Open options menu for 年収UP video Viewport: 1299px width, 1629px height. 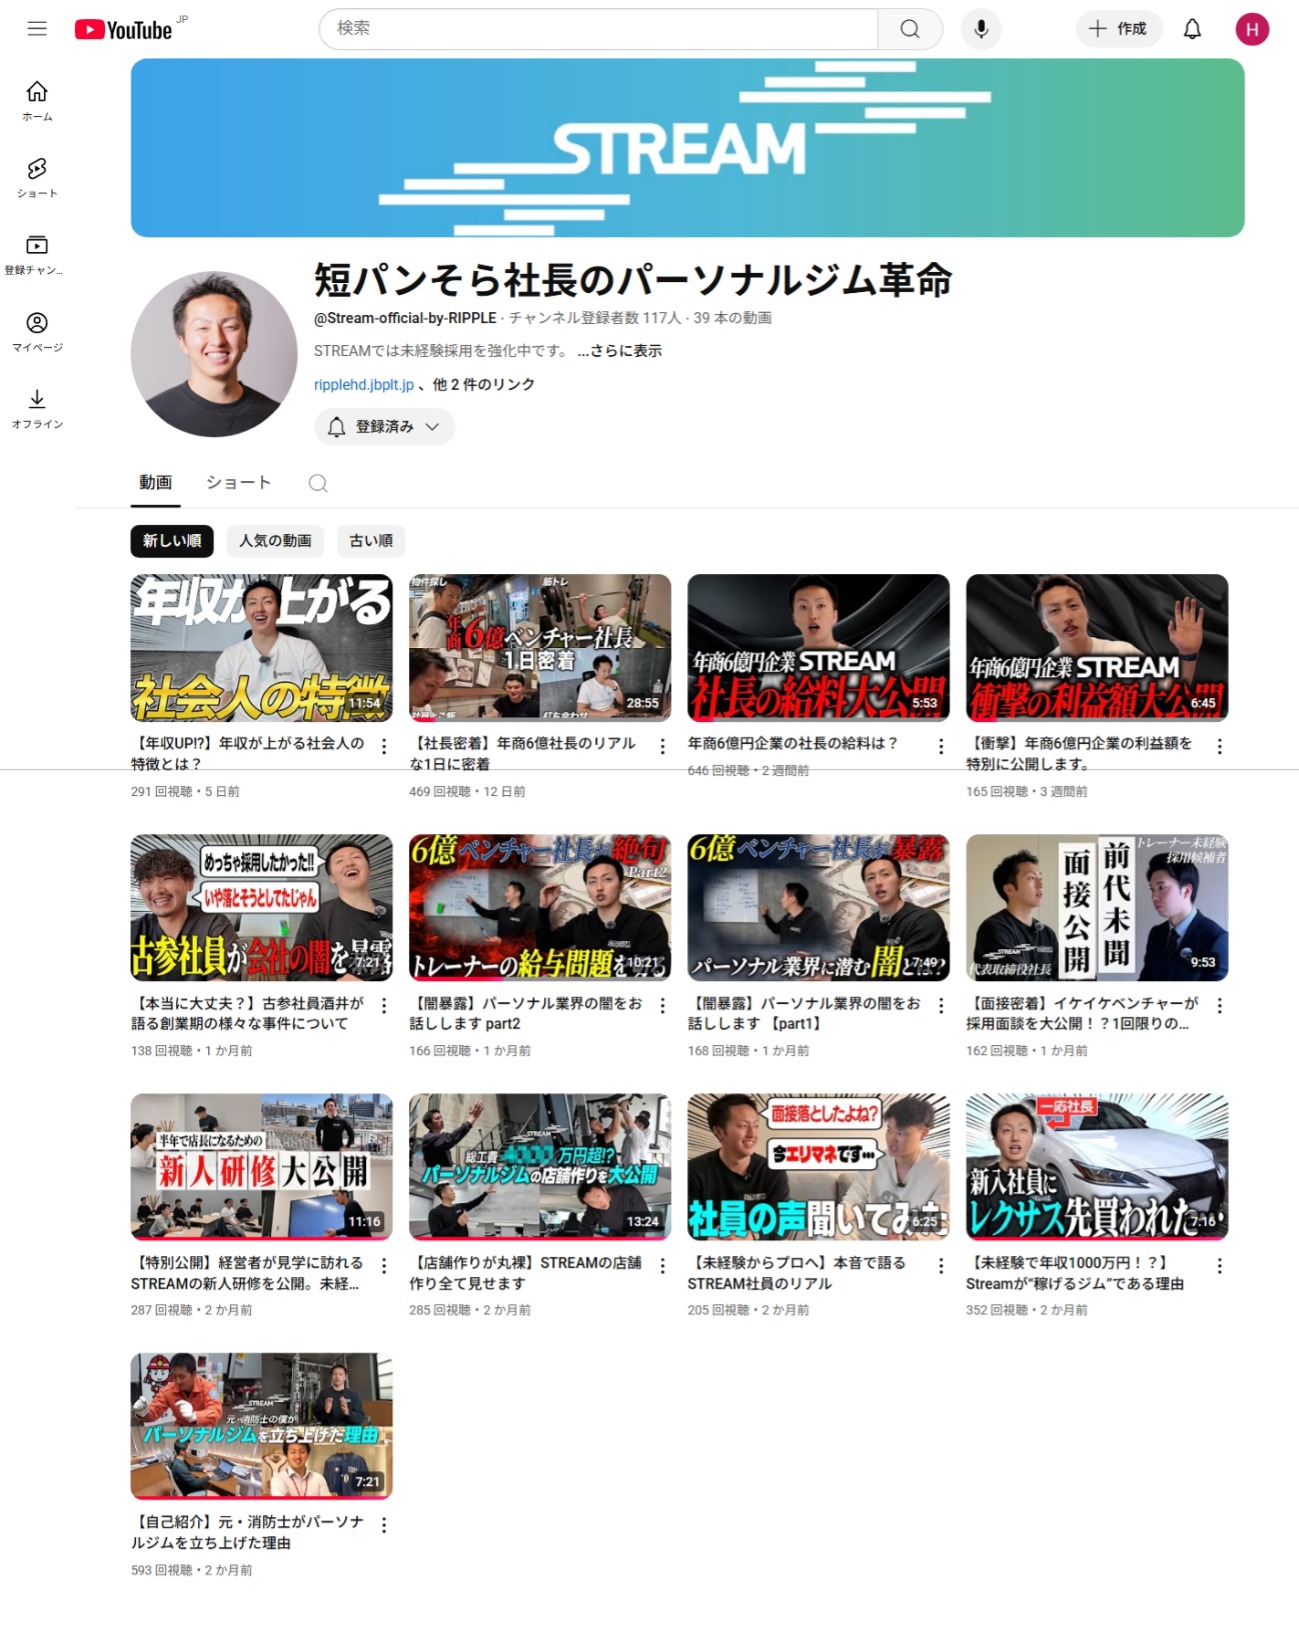[384, 746]
